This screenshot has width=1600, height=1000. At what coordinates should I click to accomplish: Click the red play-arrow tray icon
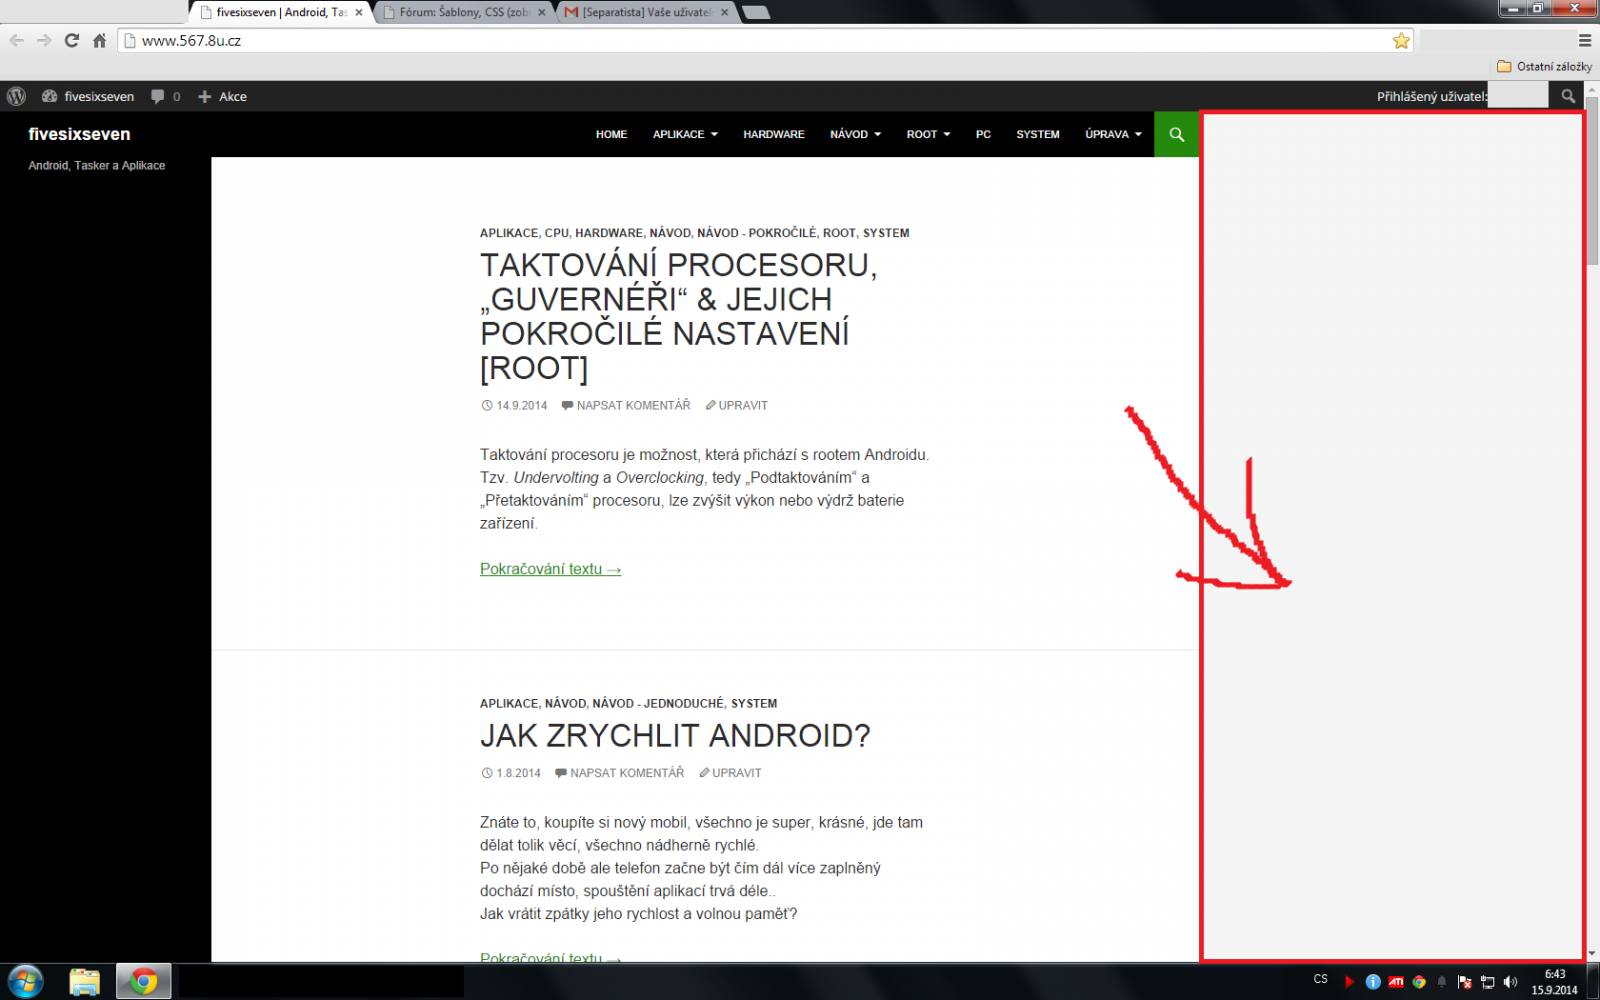coord(1349,982)
